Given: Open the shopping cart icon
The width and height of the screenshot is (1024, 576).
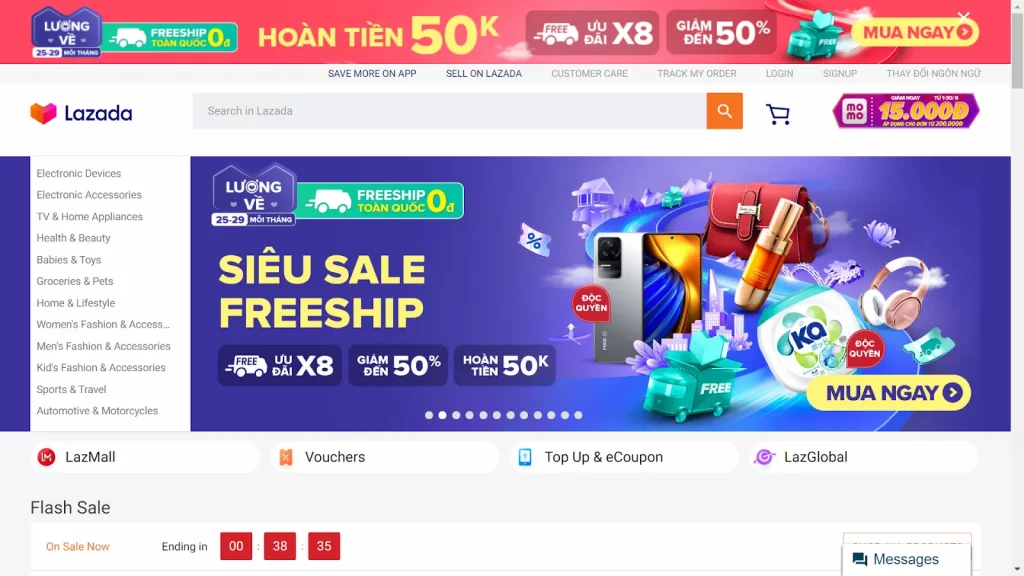Looking at the screenshot, I should pyautogui.click(x=778, y=114).
